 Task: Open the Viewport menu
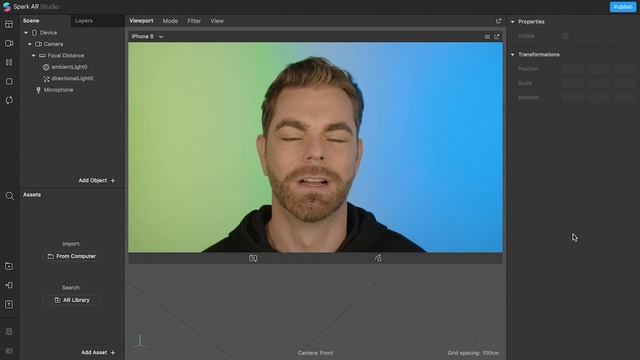141,21
